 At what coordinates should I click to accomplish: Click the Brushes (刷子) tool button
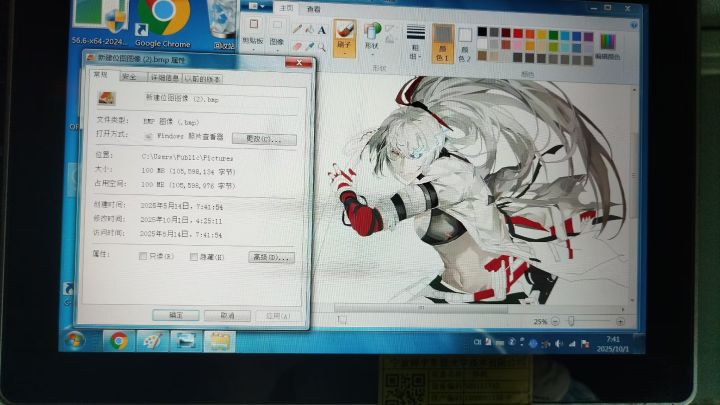344,38
